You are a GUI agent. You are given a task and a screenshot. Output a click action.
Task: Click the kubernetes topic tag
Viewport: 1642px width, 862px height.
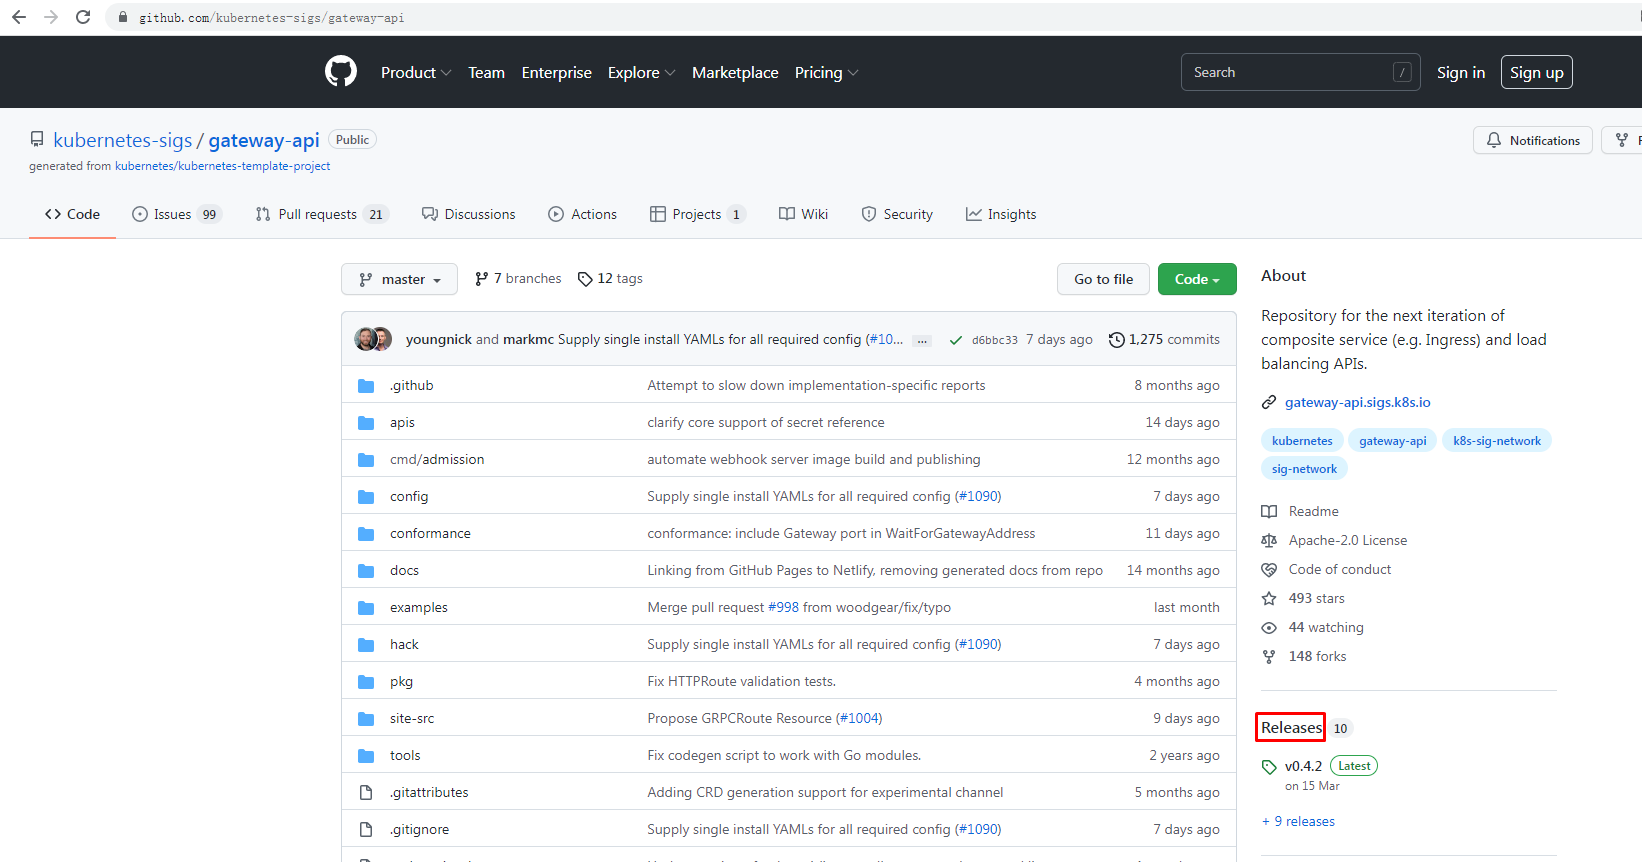1302,441
